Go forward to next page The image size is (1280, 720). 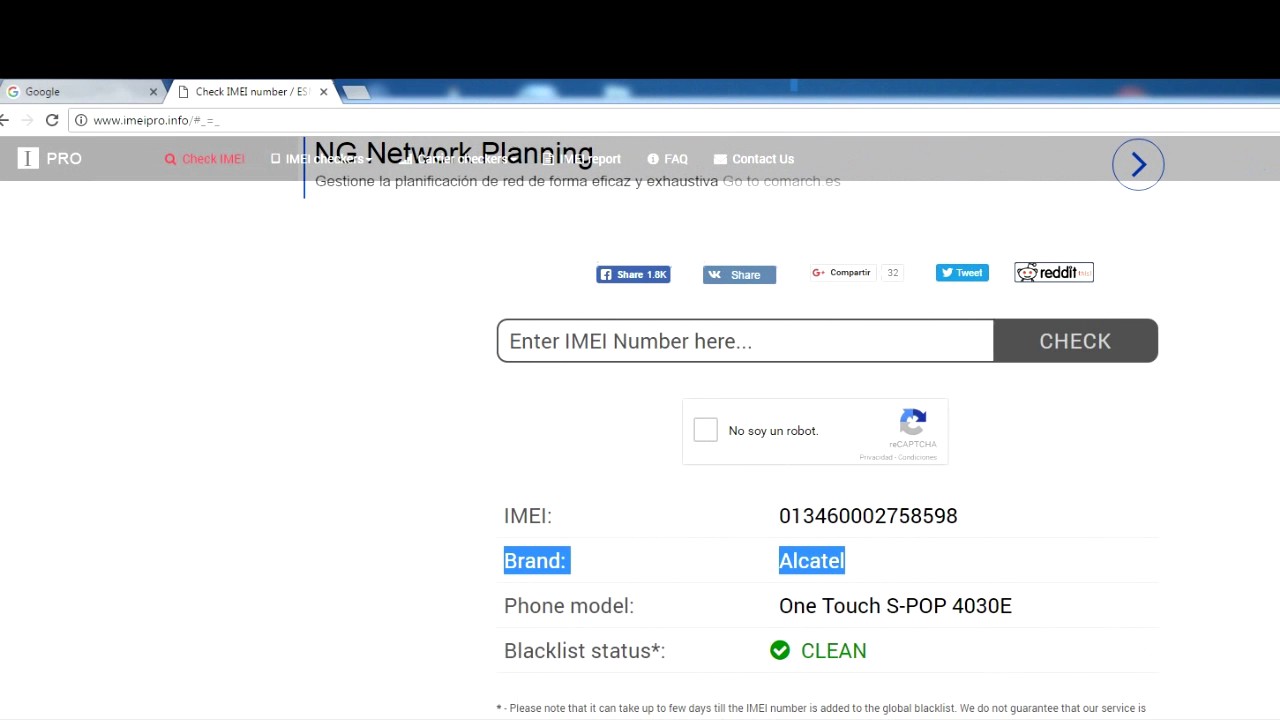(27, 120)
